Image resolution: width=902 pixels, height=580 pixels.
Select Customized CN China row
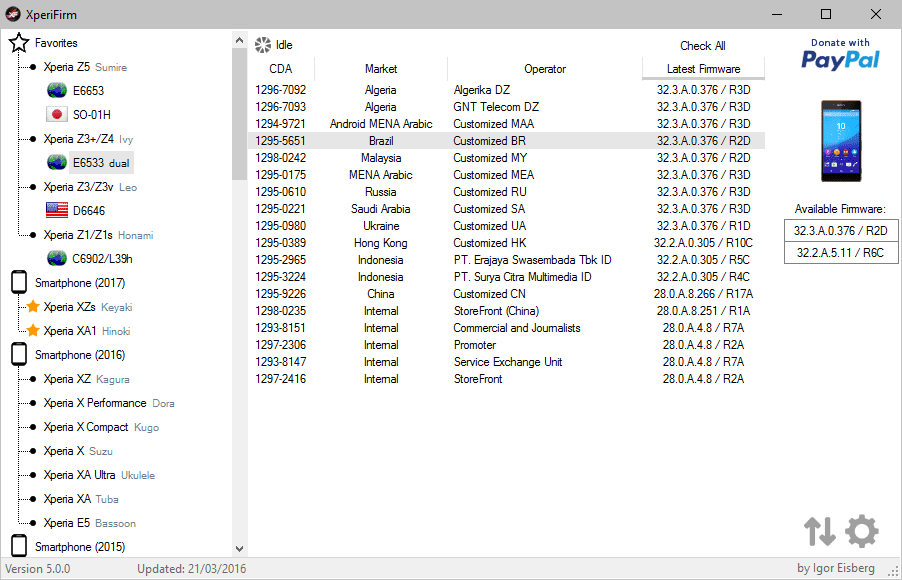point(506,293)
